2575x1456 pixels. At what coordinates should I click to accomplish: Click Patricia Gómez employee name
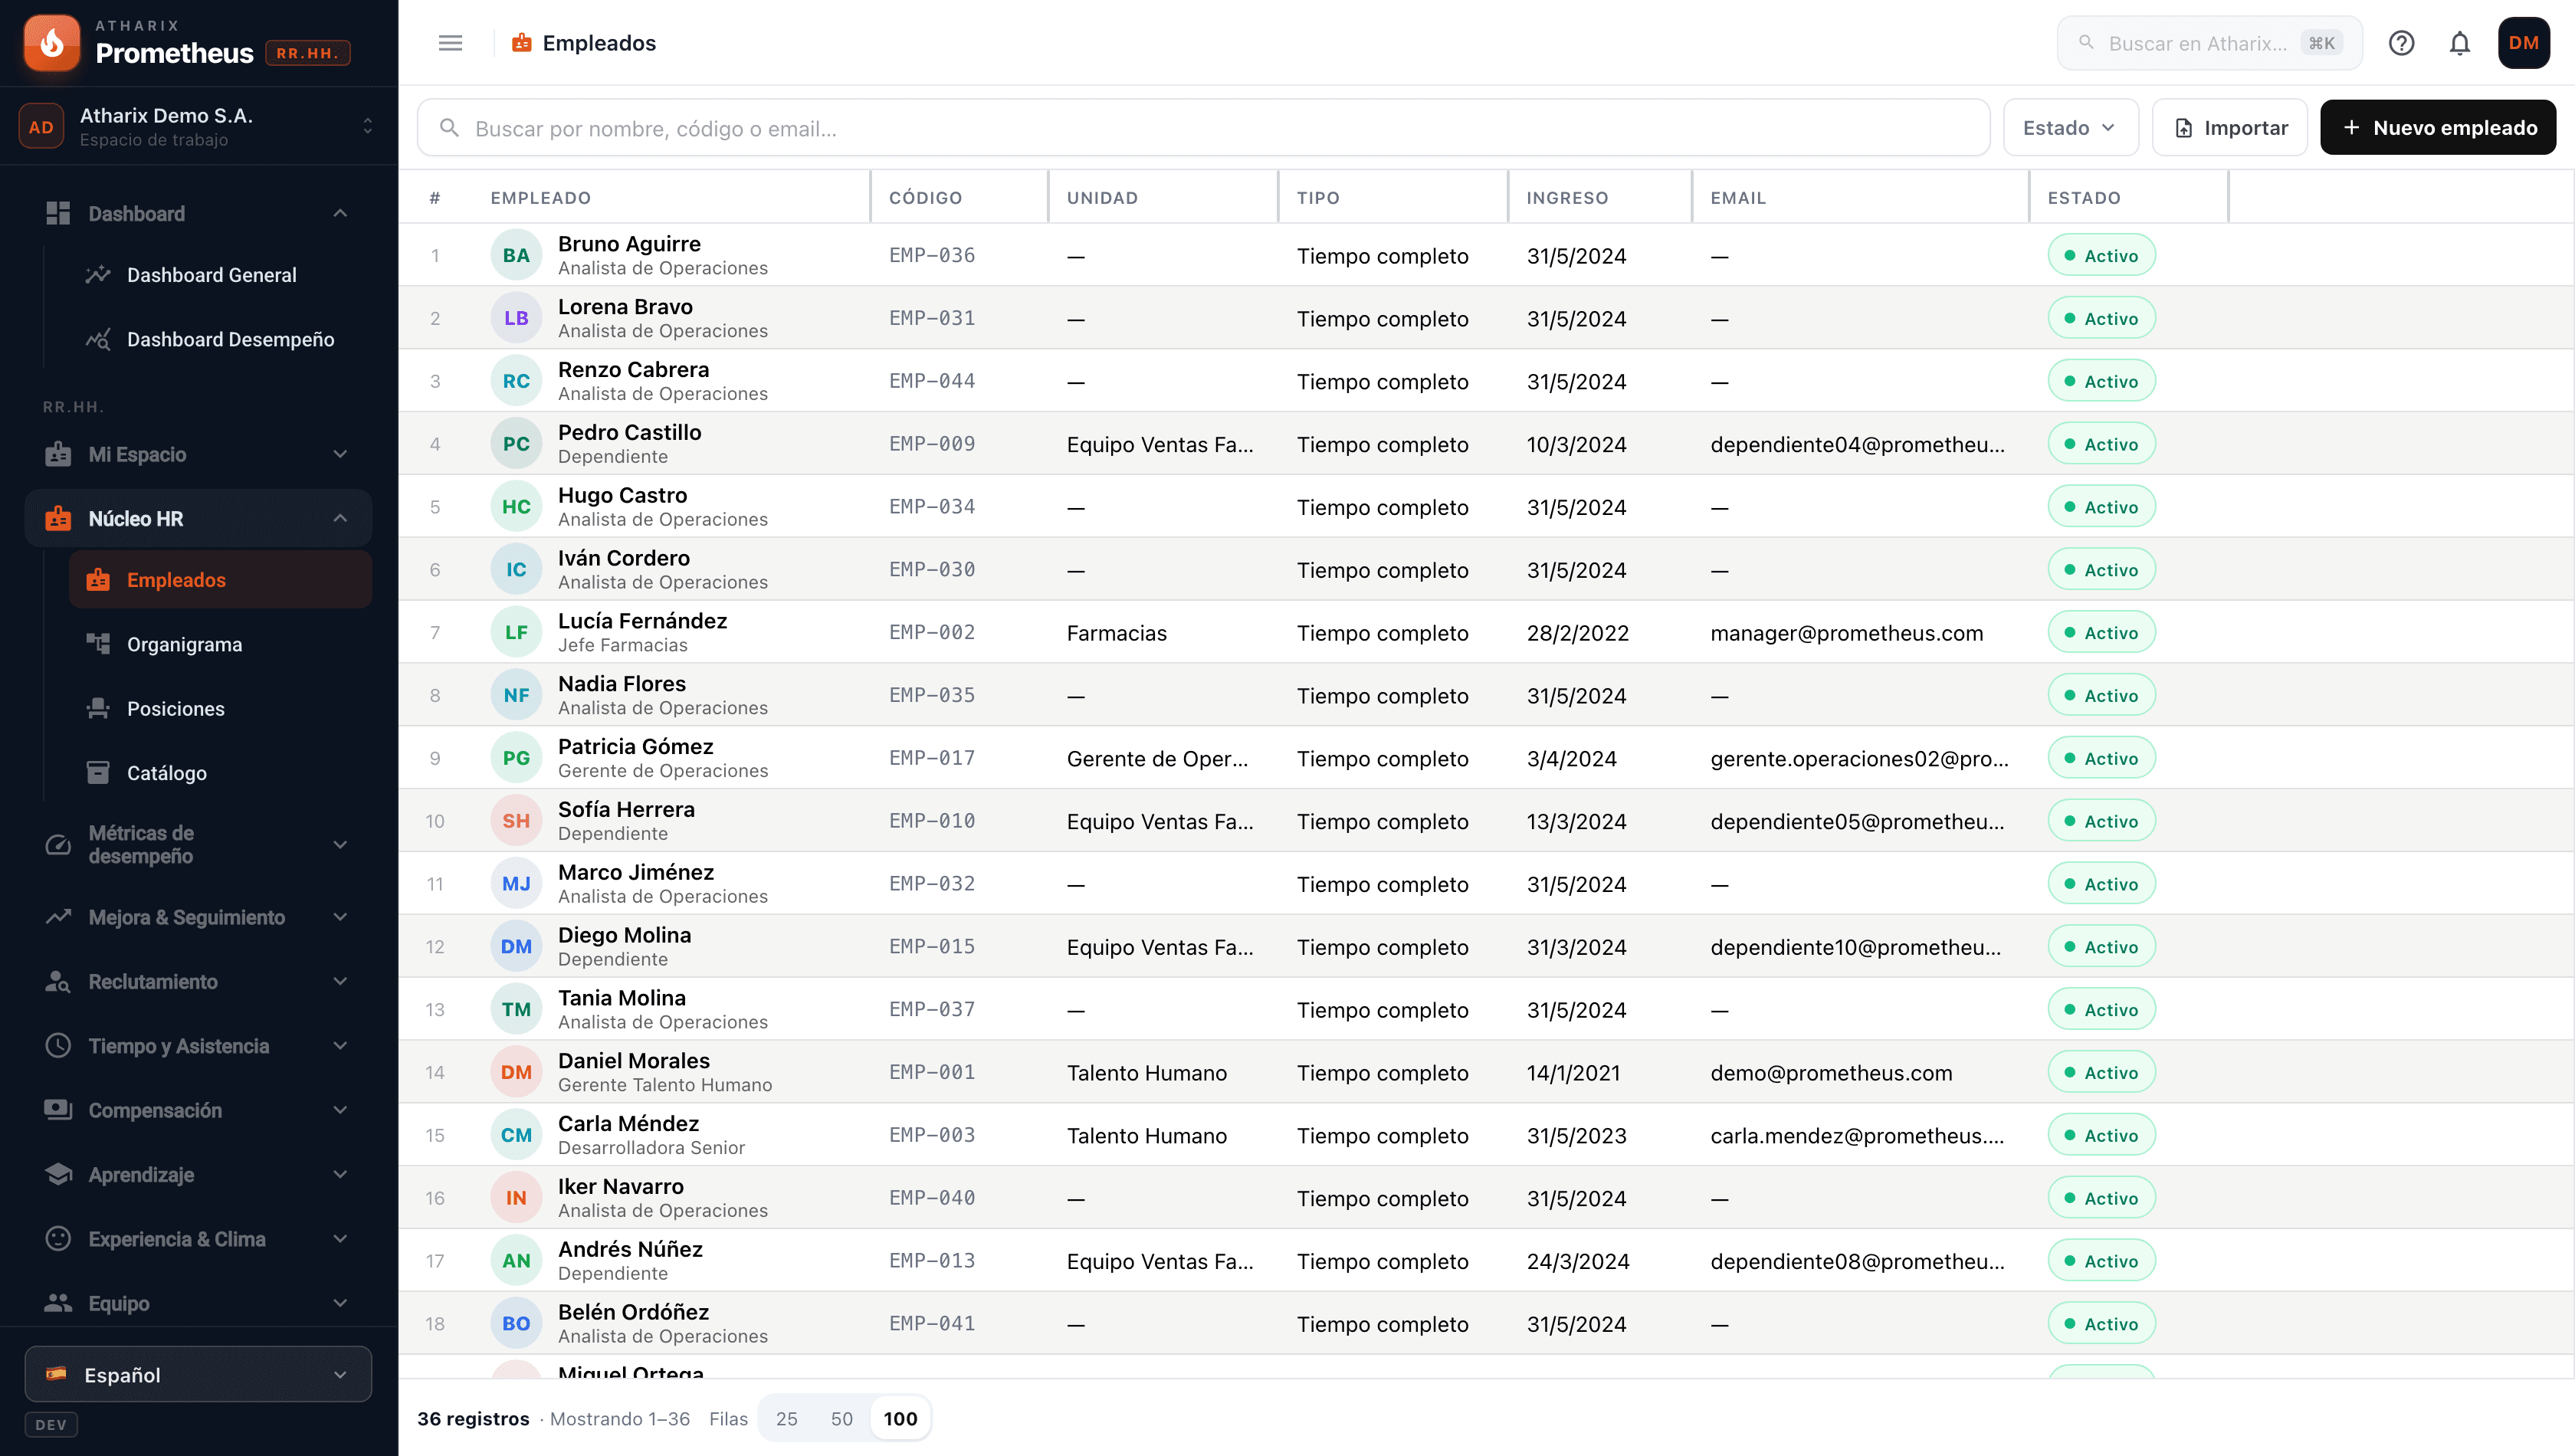tap(635, 746)
